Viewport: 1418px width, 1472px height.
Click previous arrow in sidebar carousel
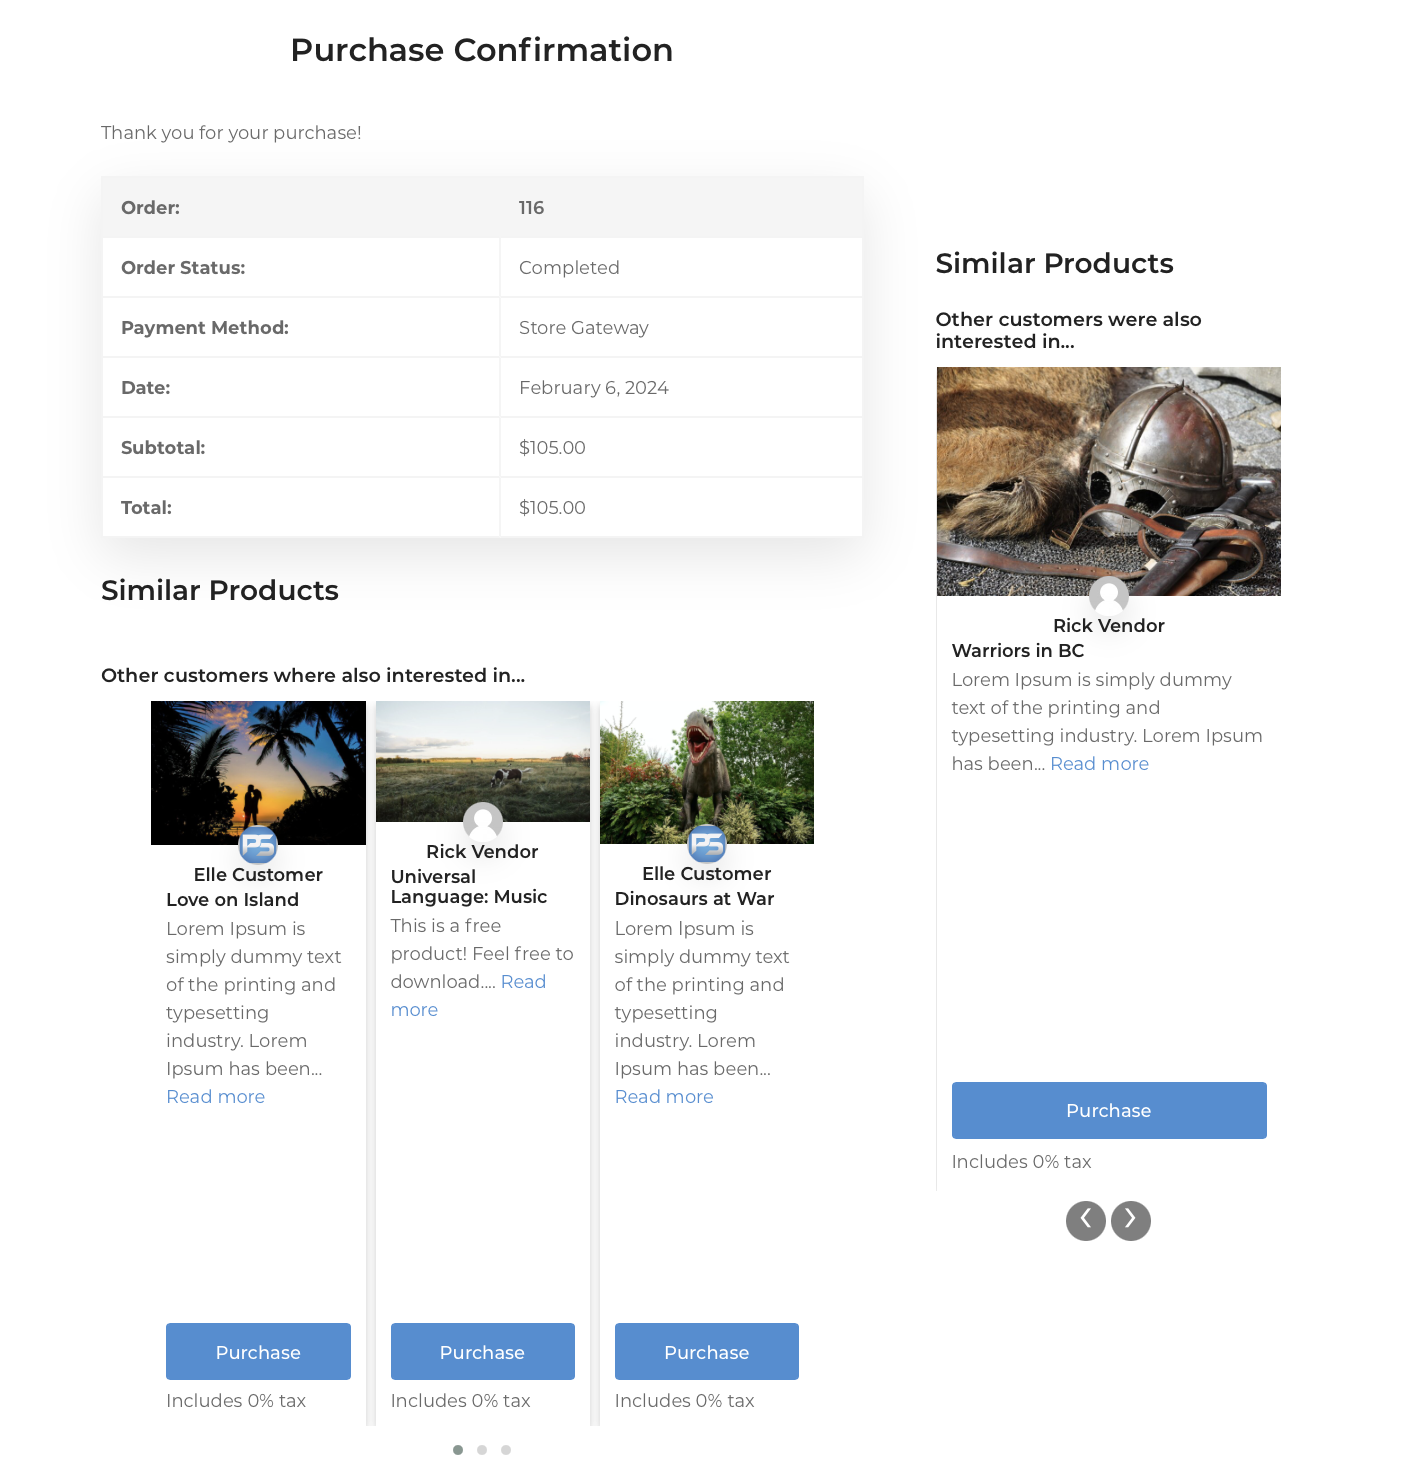coord(1085,1221)
